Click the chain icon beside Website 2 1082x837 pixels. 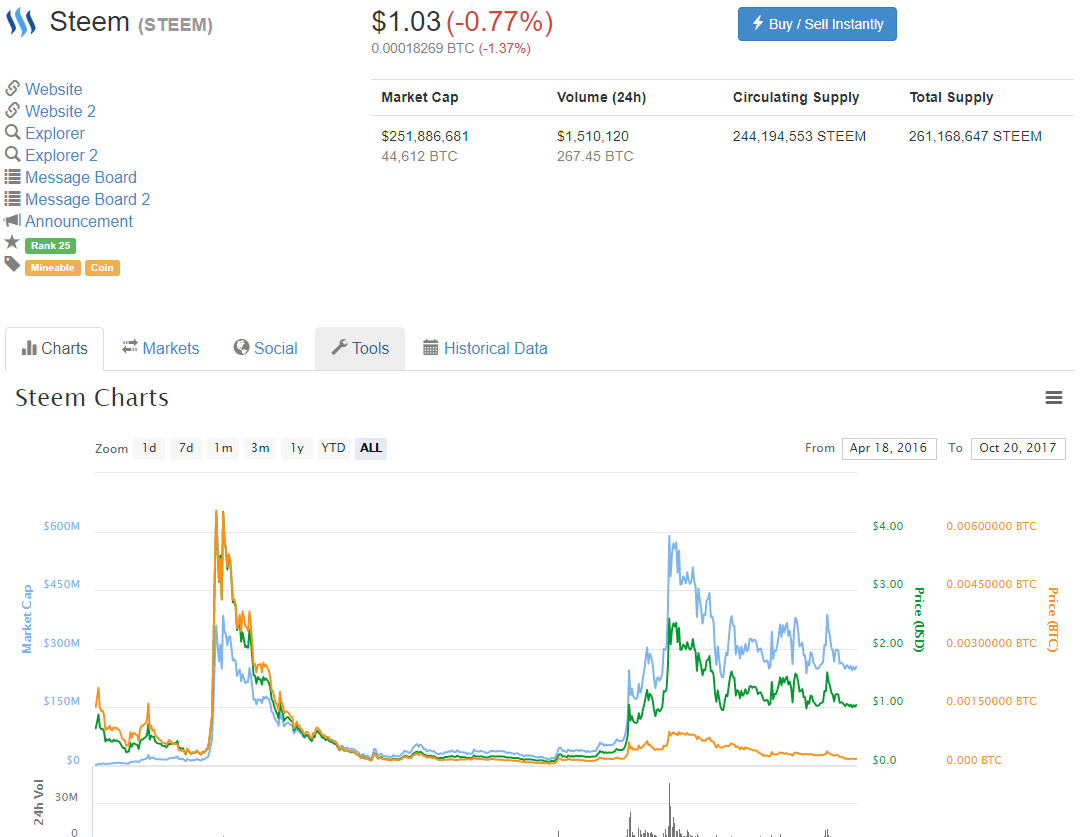12,110
